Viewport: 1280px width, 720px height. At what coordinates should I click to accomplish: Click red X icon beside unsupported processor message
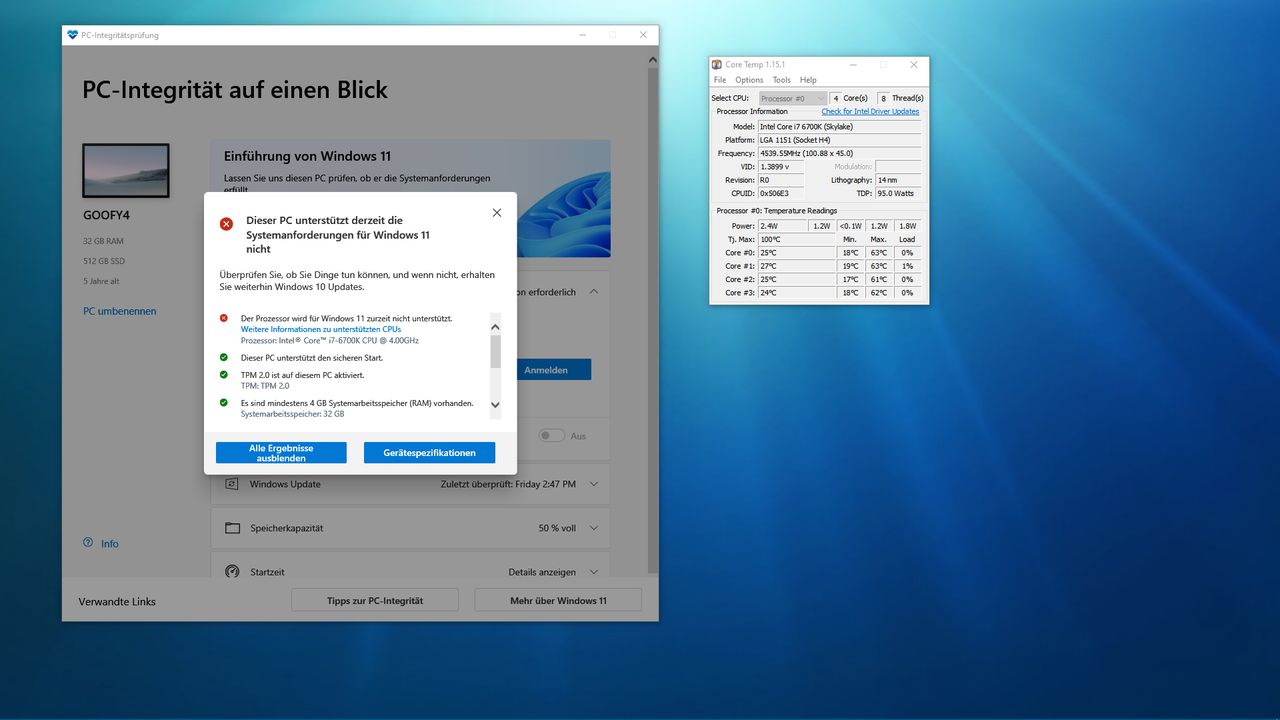pos(224,318)
